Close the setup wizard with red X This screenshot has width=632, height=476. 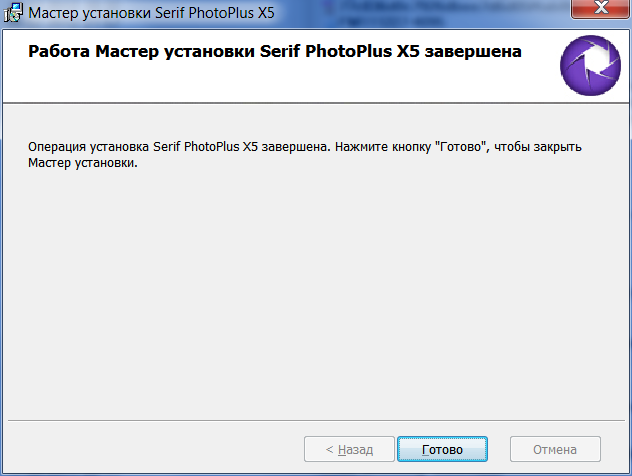601,8
